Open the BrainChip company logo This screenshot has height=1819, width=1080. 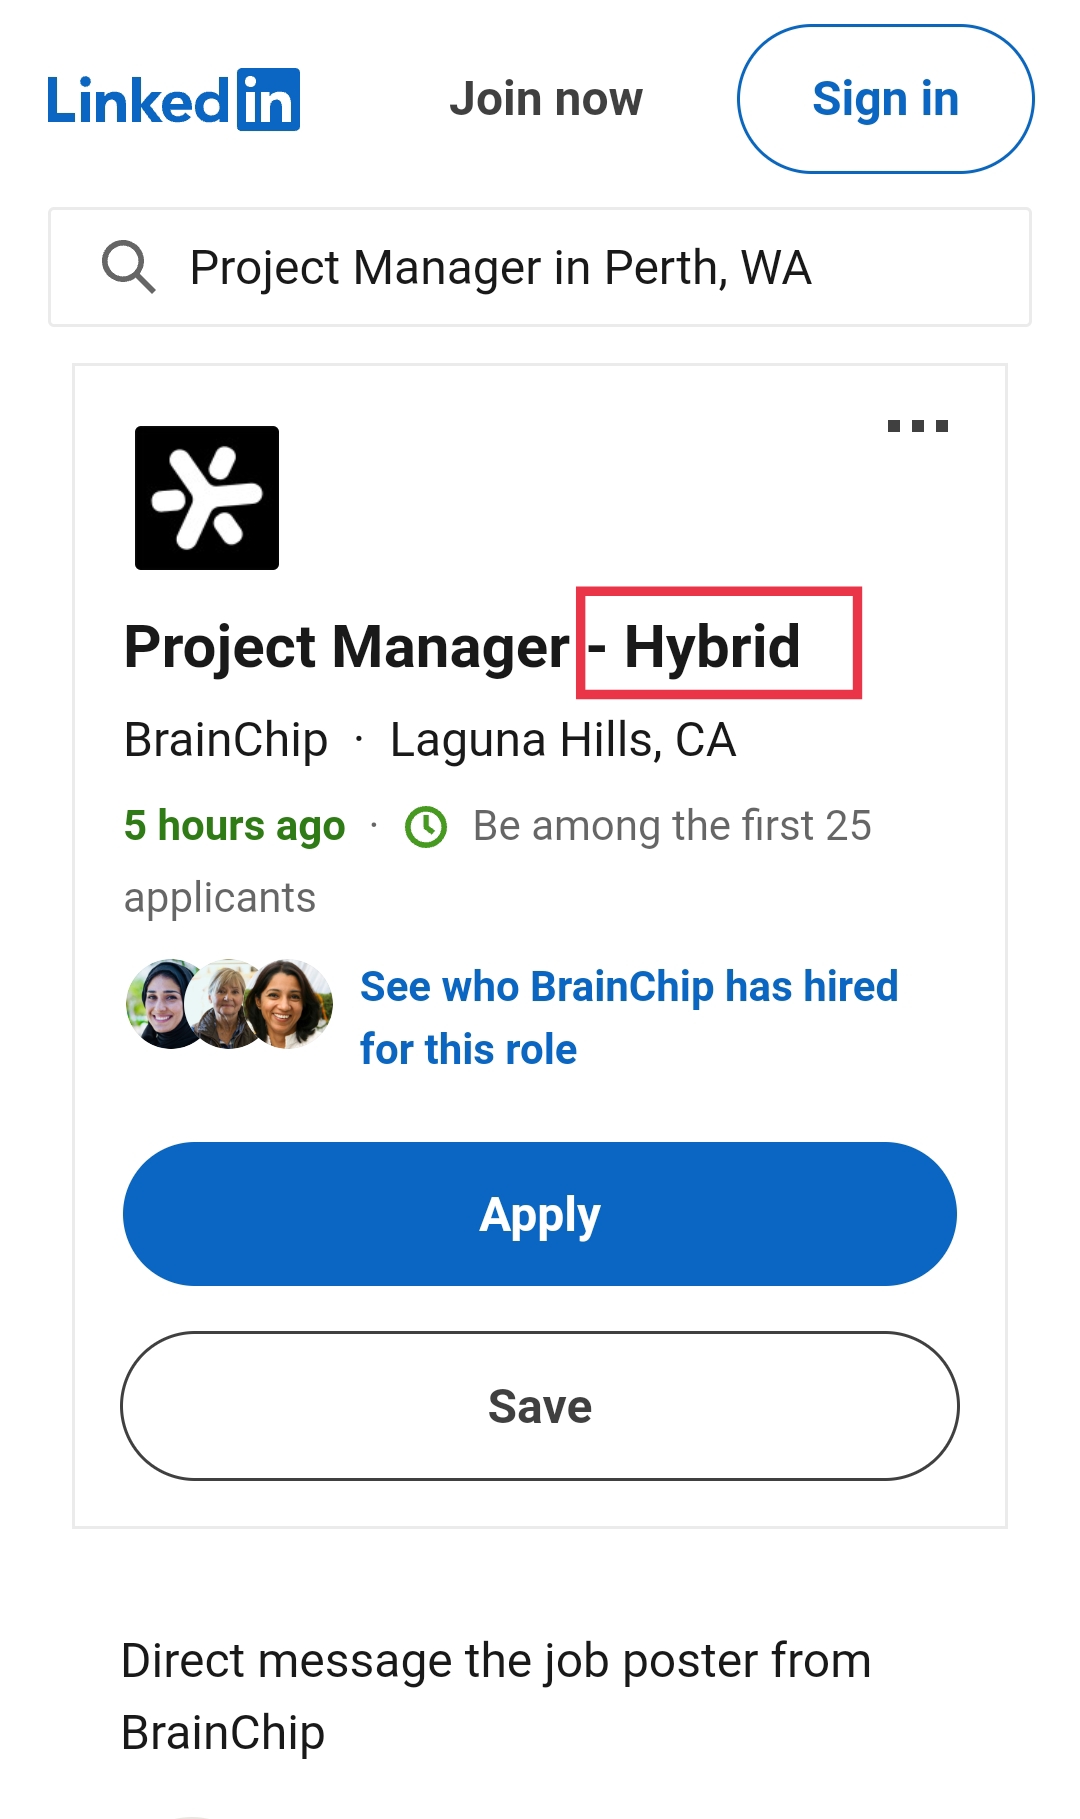point(207,498)
